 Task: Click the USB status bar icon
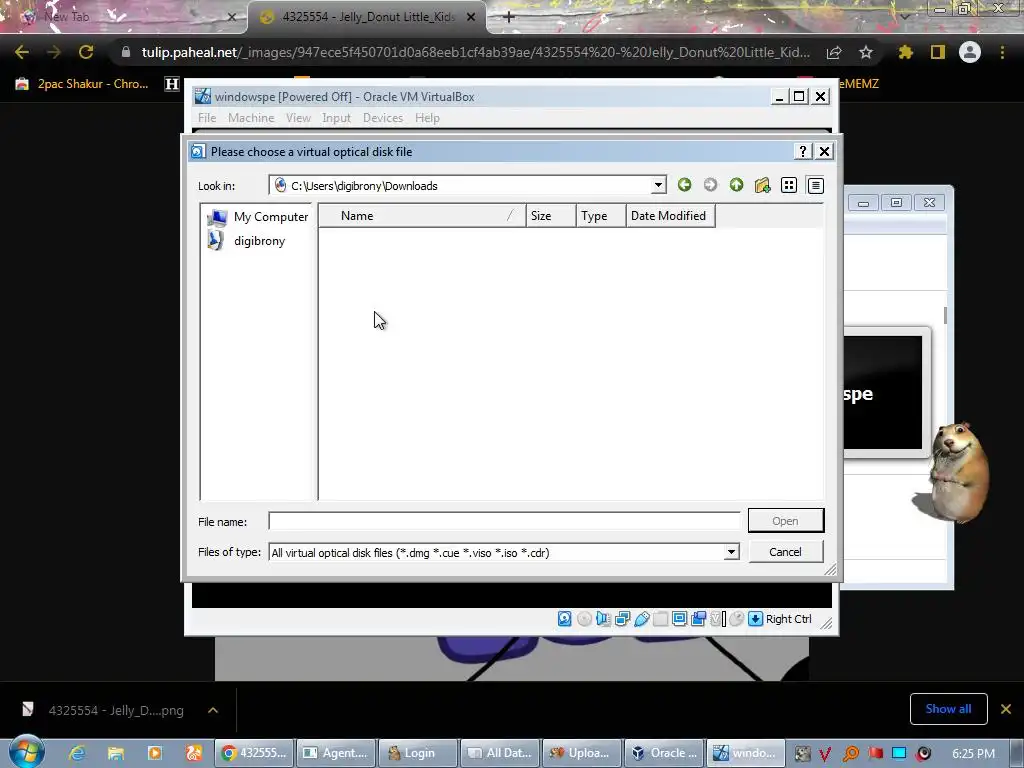coord(641,618)
